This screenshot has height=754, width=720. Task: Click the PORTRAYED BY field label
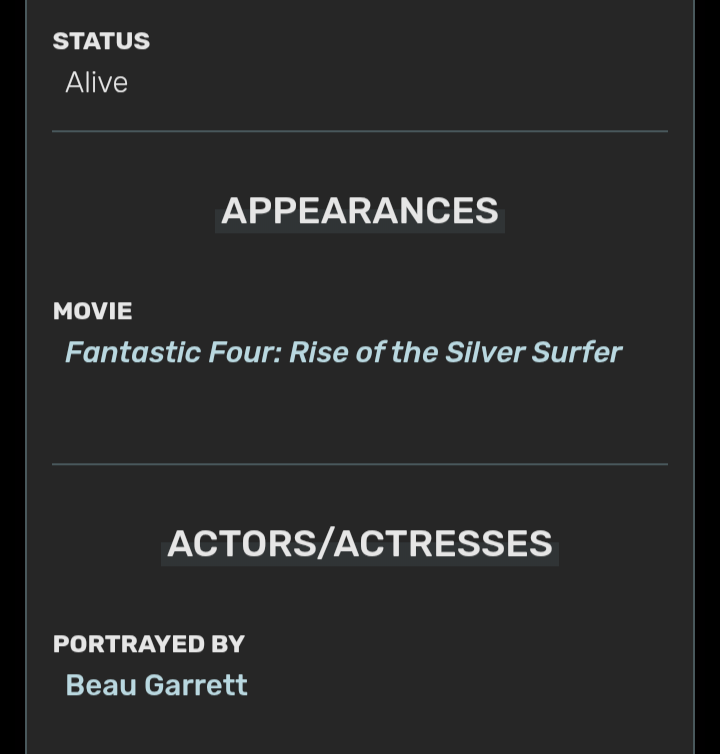[x=149, y=644]
